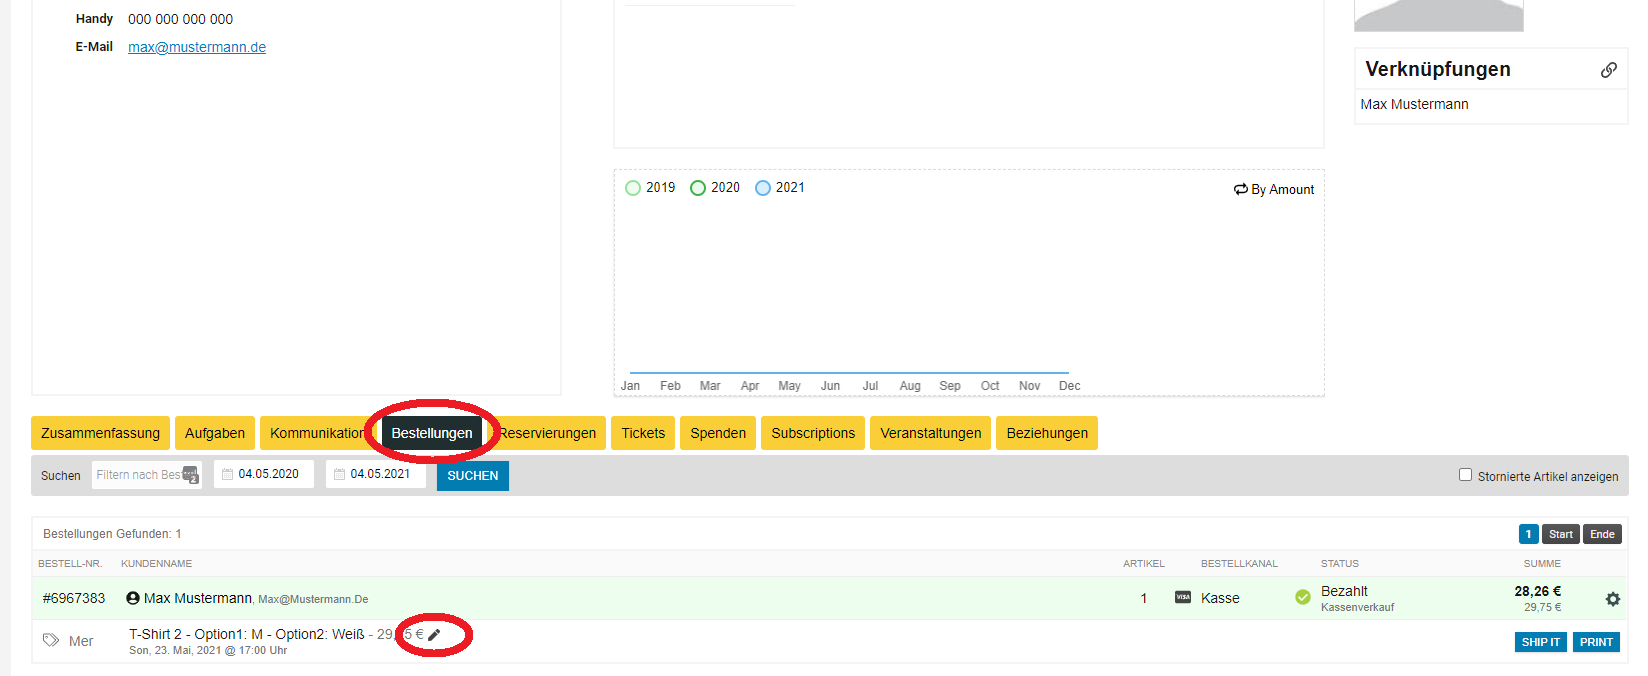Switch to the Reservierungen tab

tap(550, 433)
